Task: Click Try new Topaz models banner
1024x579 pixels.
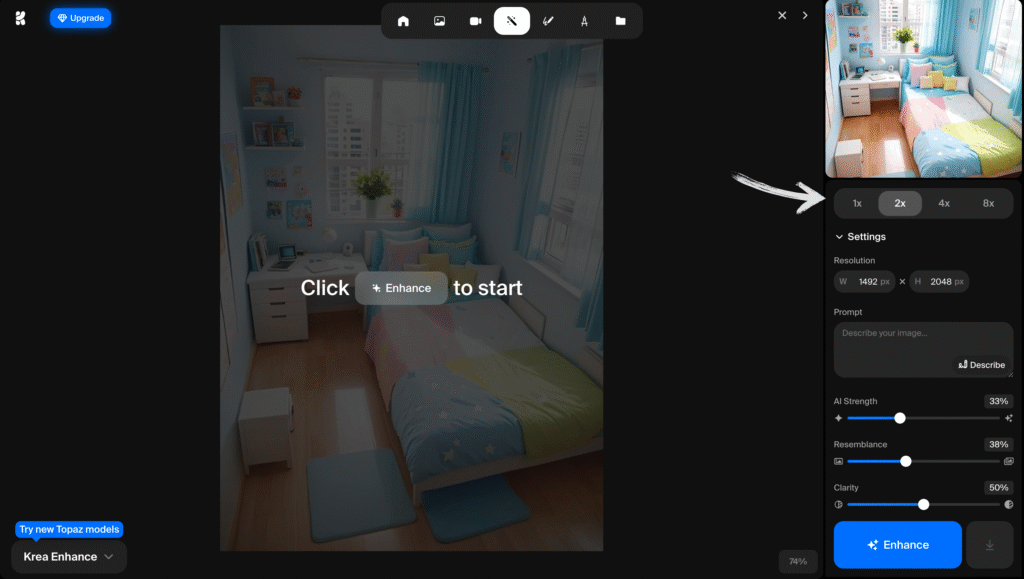Action: 69,529
